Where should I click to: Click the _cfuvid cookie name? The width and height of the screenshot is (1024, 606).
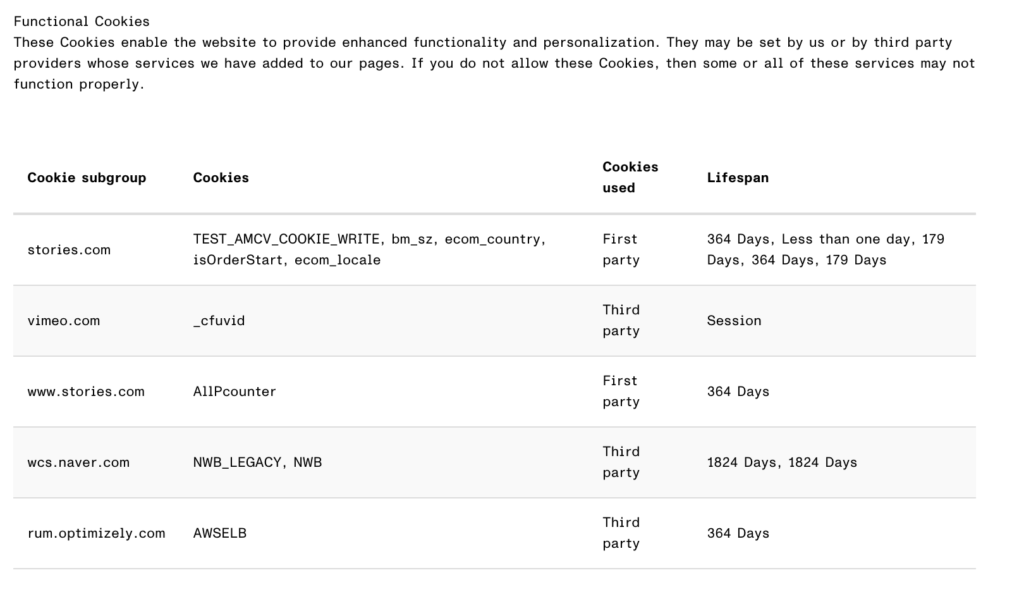pyautogui.click(x=219, y=321)
